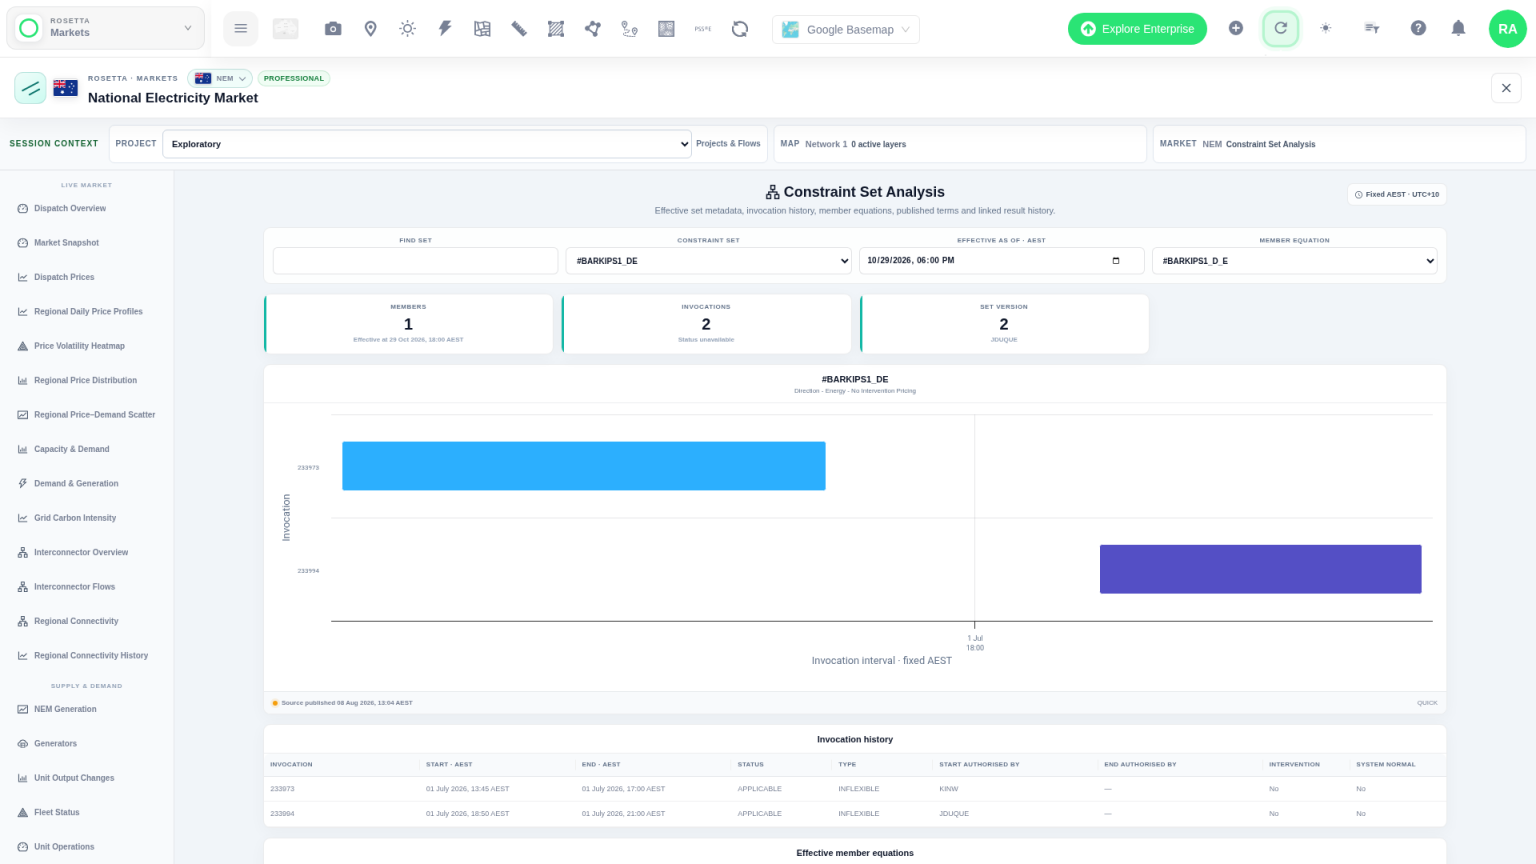Click Interconnector Flows sidebar icon
The height and width of the screenshot is (864, 1536).
pos(22,587)
